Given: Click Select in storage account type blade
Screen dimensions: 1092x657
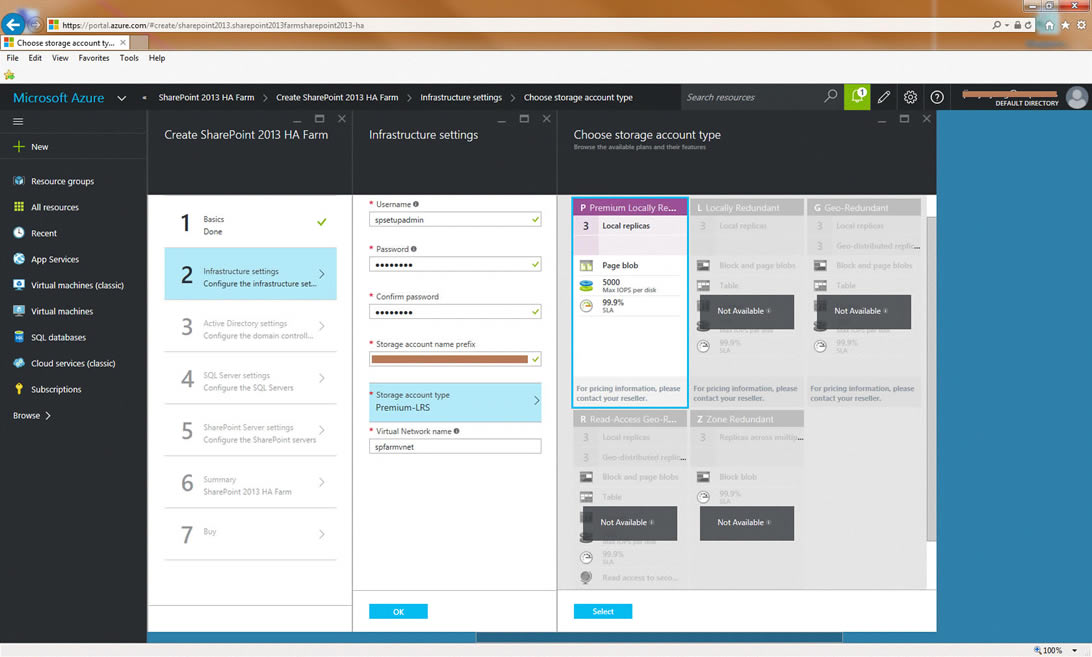Looking at the screenshot, I should [x=603, y=611].
